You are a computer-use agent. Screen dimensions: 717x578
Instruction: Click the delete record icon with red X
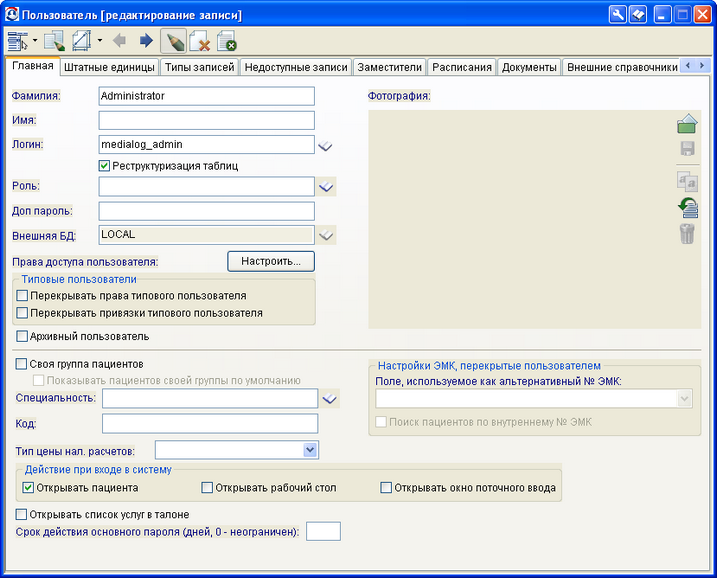[200, 41]
